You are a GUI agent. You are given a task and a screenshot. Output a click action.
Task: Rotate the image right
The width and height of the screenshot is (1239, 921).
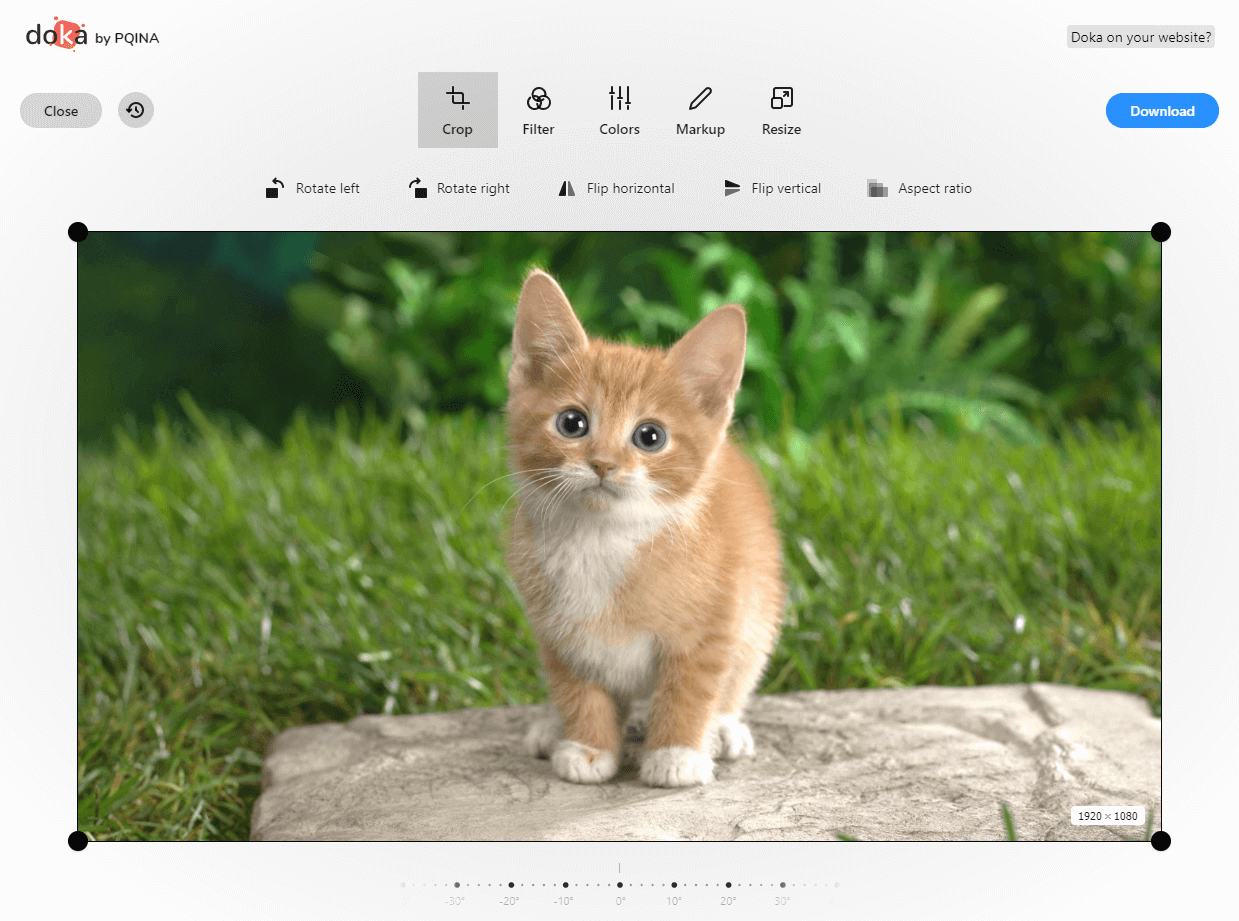(x=459, y=188)
